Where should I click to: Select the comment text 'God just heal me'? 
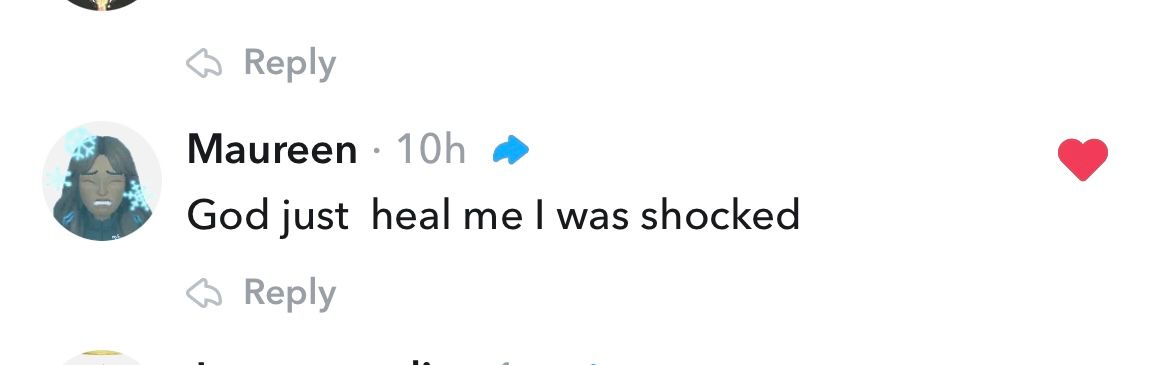354,216
